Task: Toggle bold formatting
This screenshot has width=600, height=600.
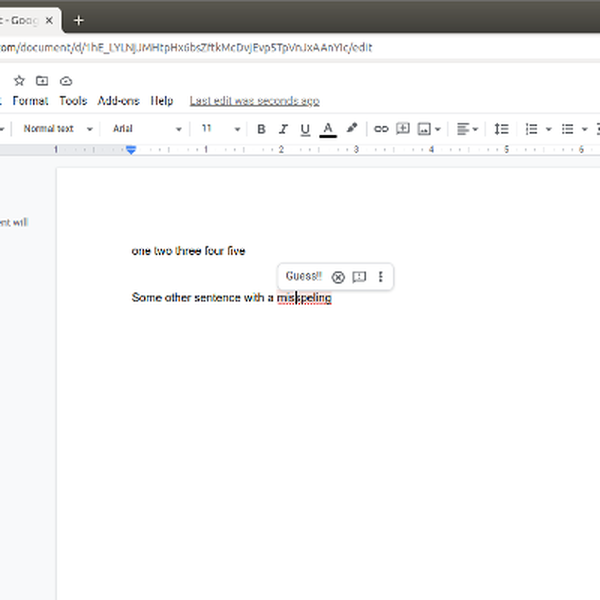Action: 261,129
